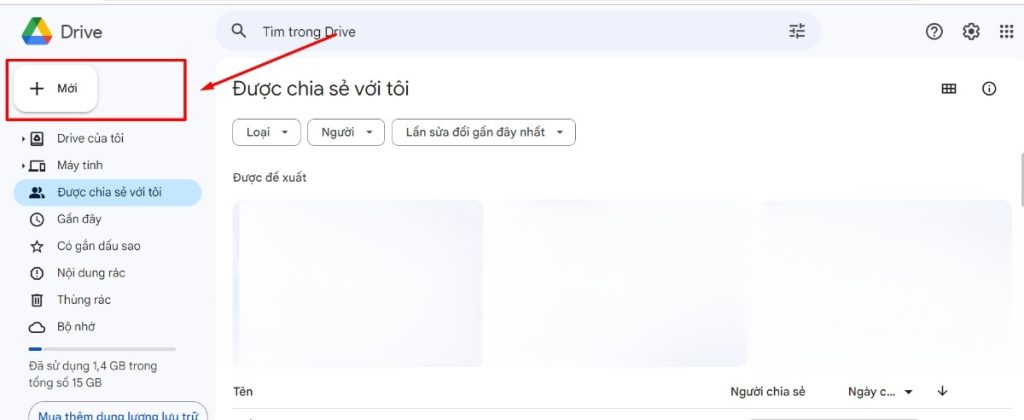The width and height of the screenshot is (1024, 420).
Task: Open the first suggested file thumbnail
Action: [x=358, y=283]
